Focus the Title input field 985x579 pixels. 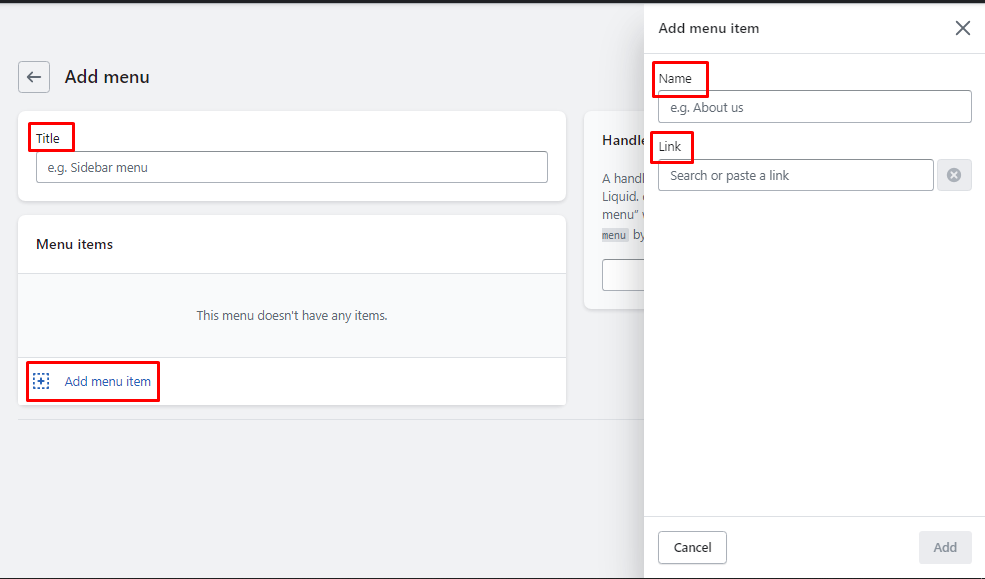tap(291, 167)
